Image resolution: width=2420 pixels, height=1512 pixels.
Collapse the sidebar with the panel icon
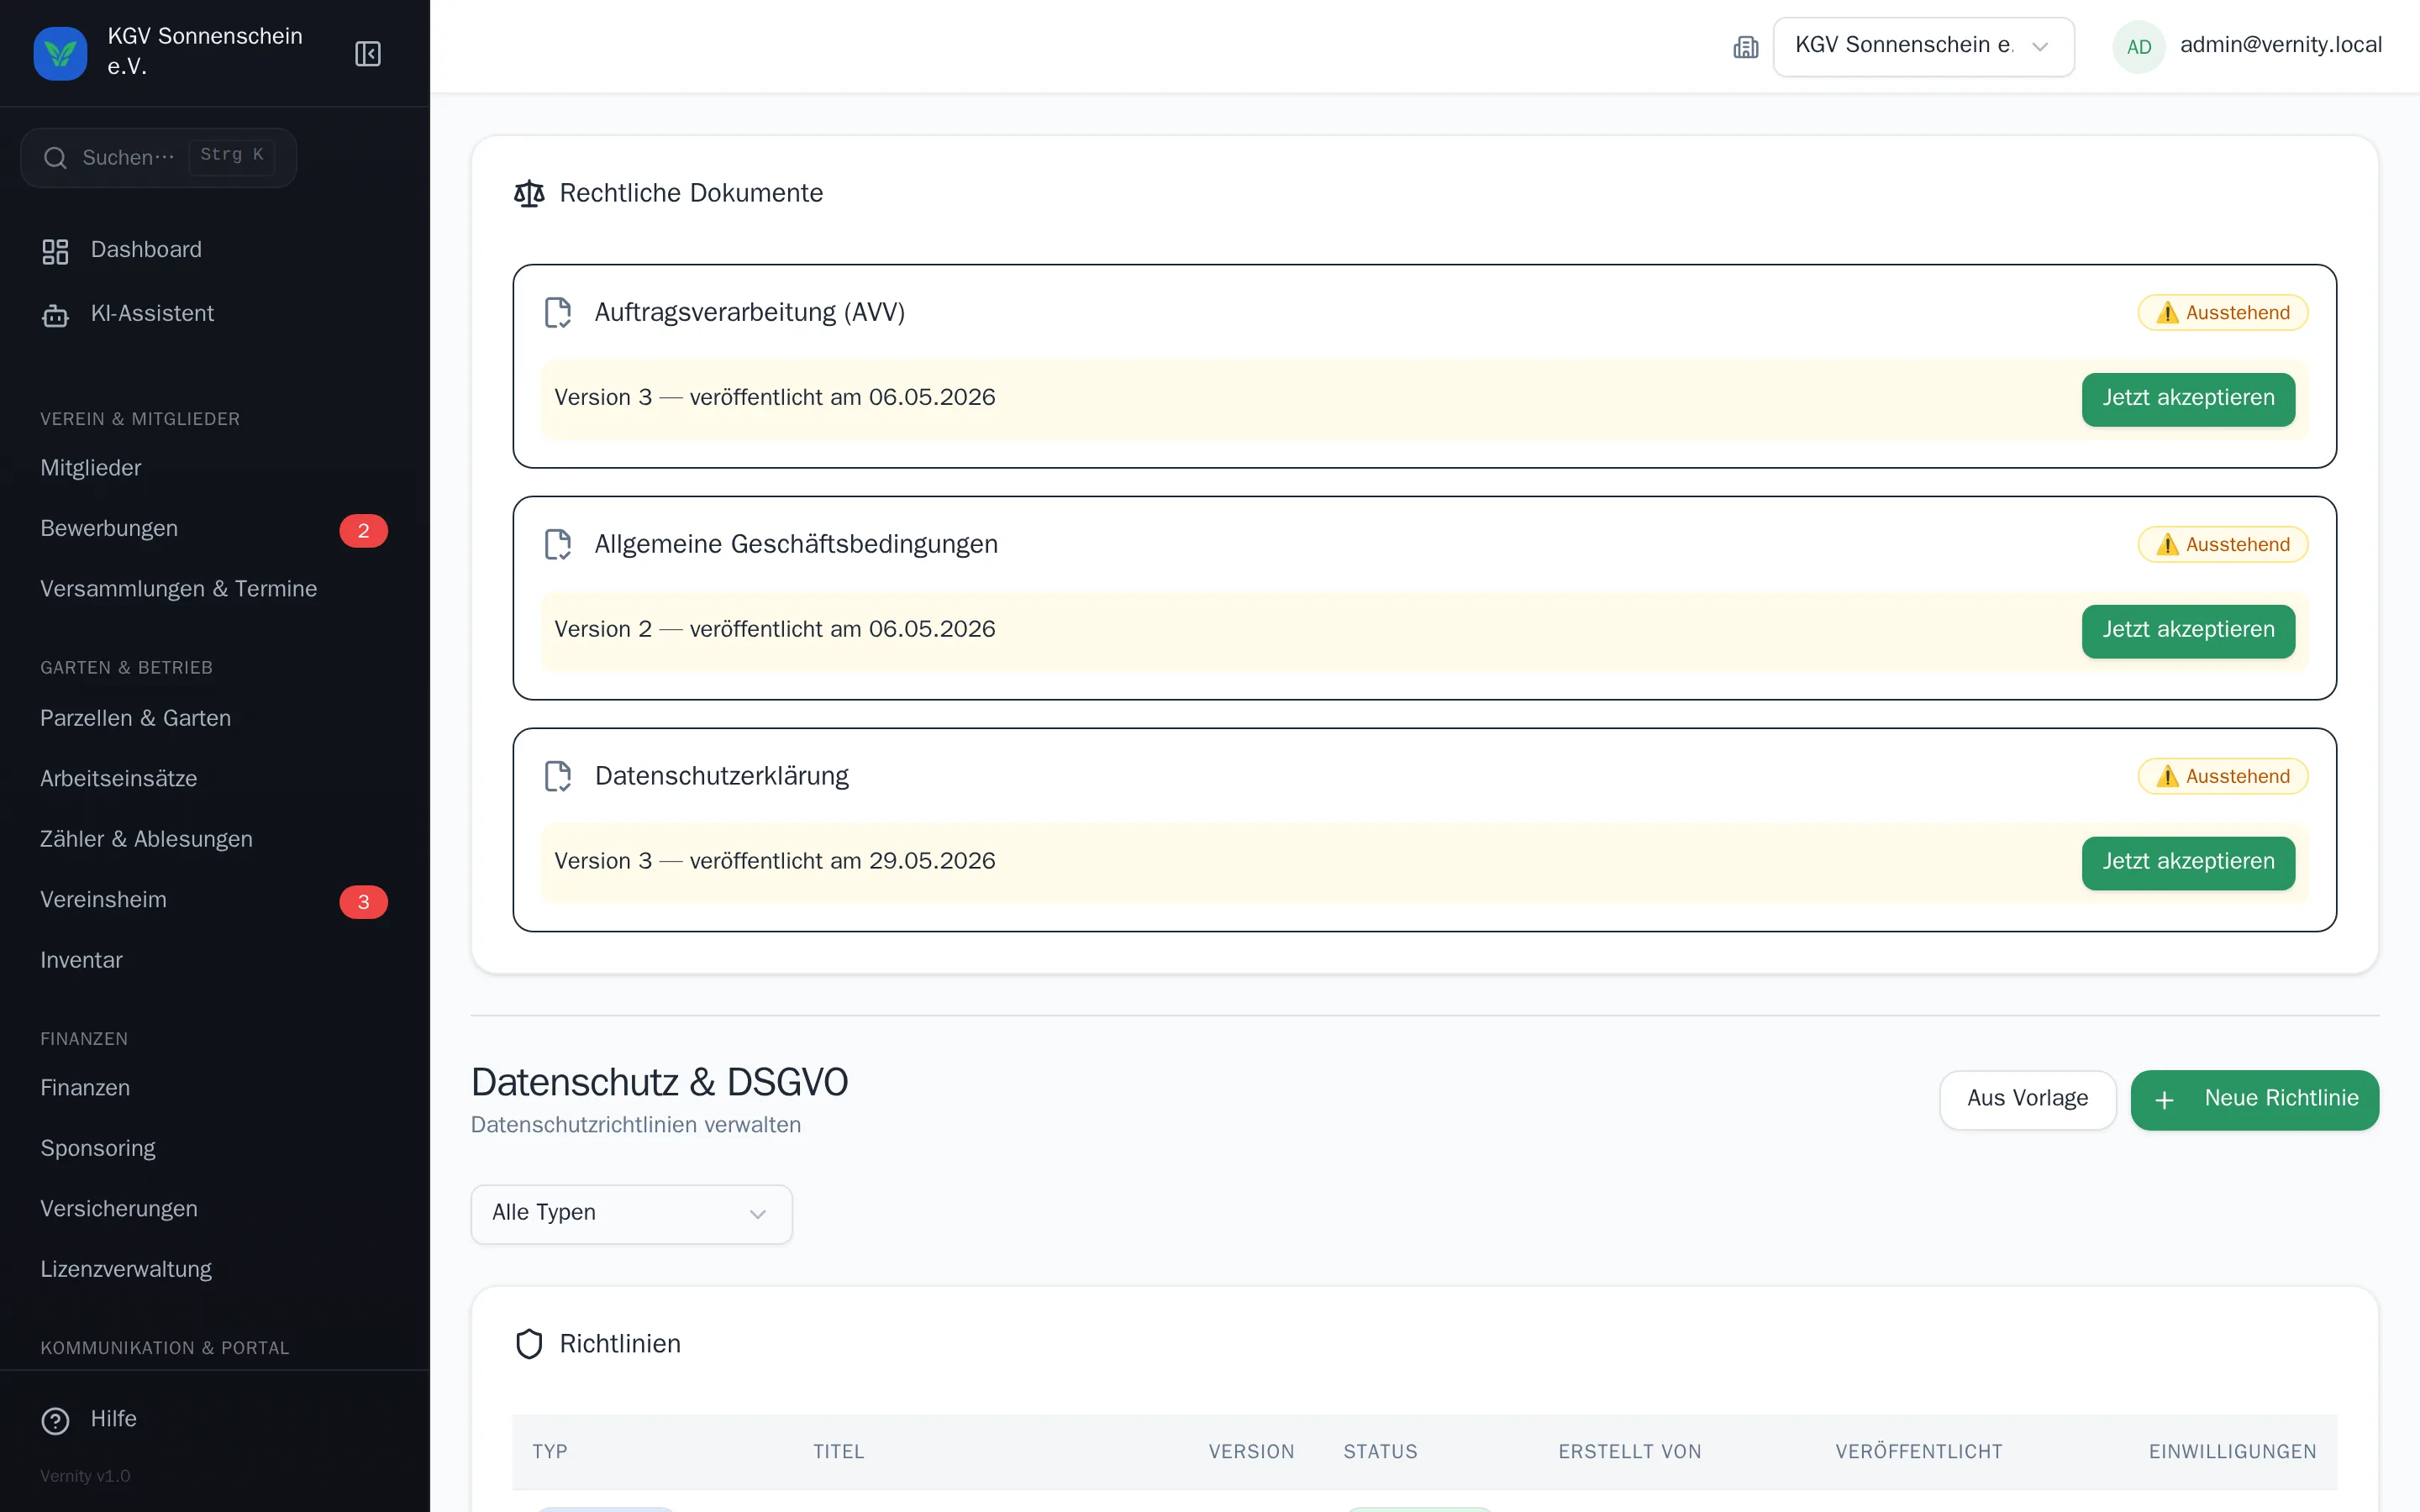[x=368, y=53]
